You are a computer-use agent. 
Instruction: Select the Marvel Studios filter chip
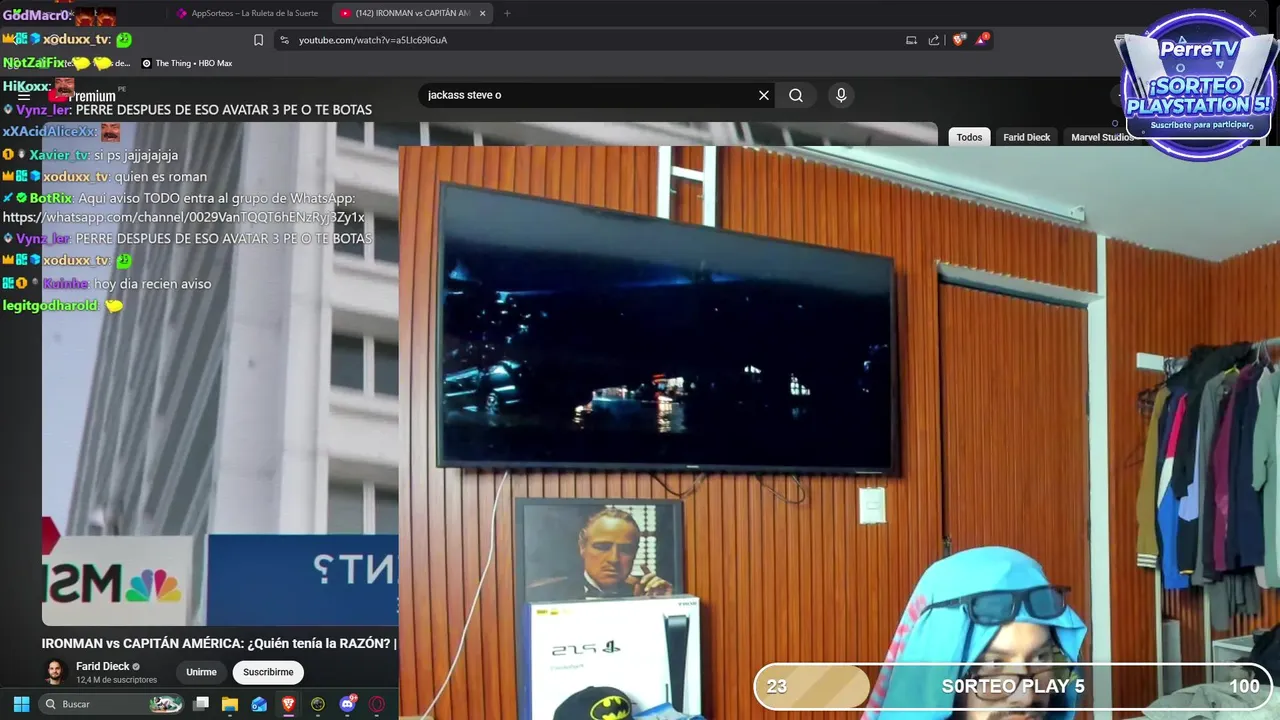click(1102, 137)
